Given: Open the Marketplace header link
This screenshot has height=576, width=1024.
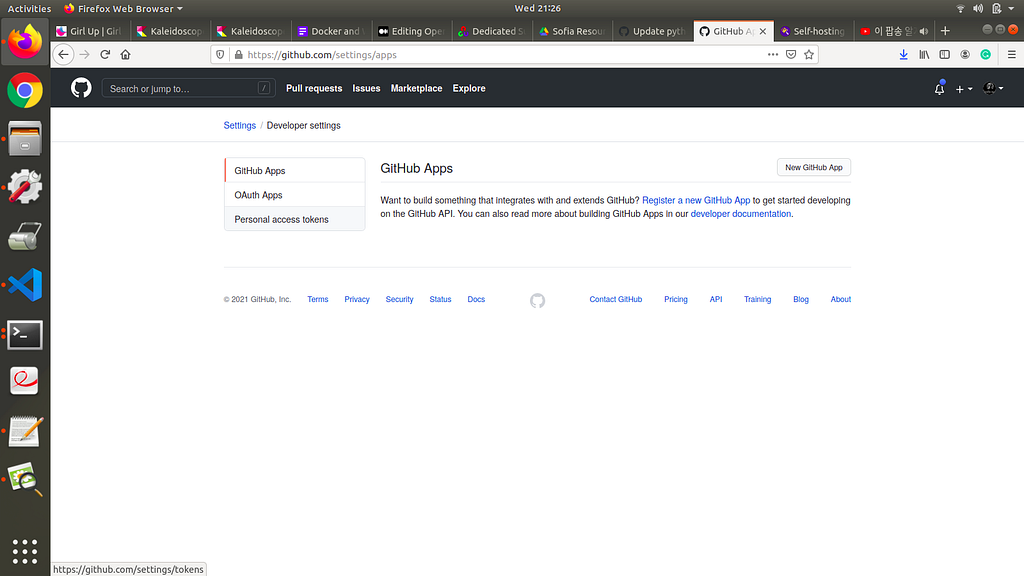Looking at the screenshot, I should tap(416, 88).
